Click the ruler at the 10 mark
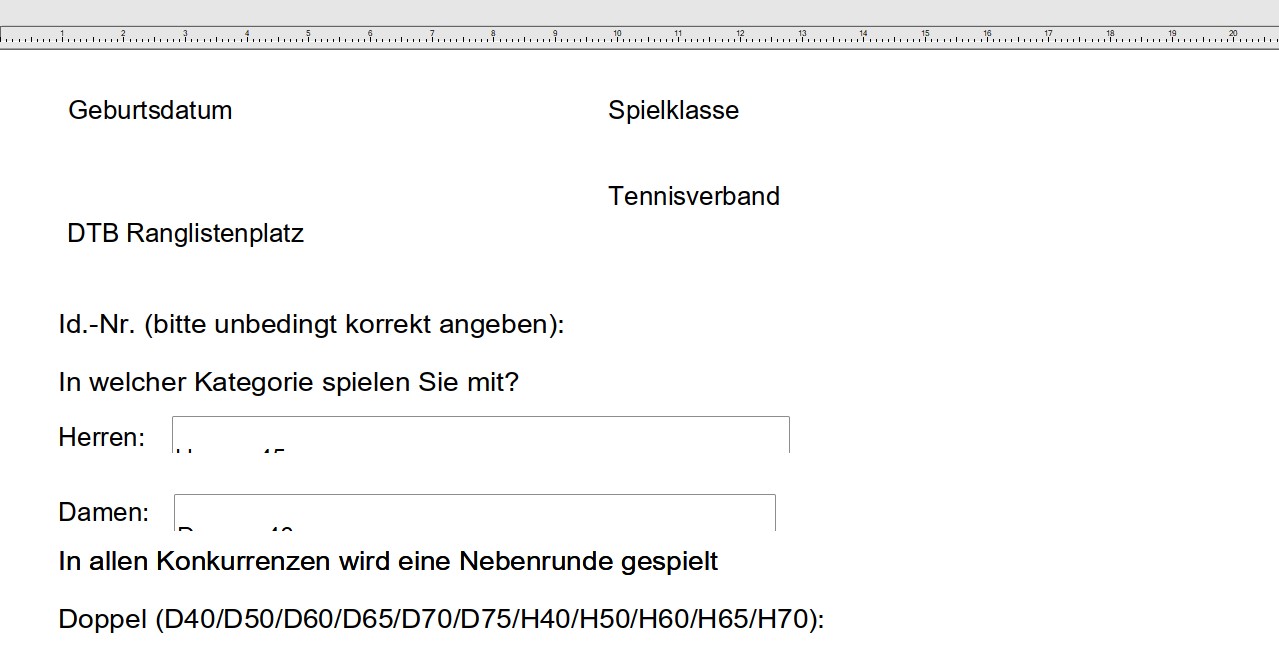The width and height of the screenshot is (1279, 658). pyautogui.click(x=617, y=37)
